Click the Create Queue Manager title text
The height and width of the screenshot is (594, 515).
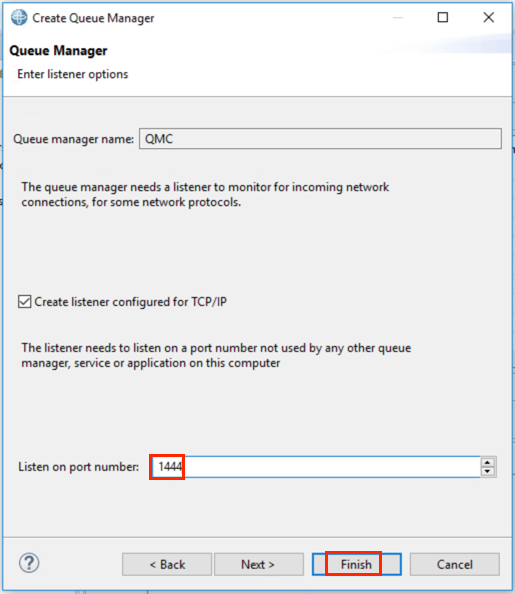(93, 18)
